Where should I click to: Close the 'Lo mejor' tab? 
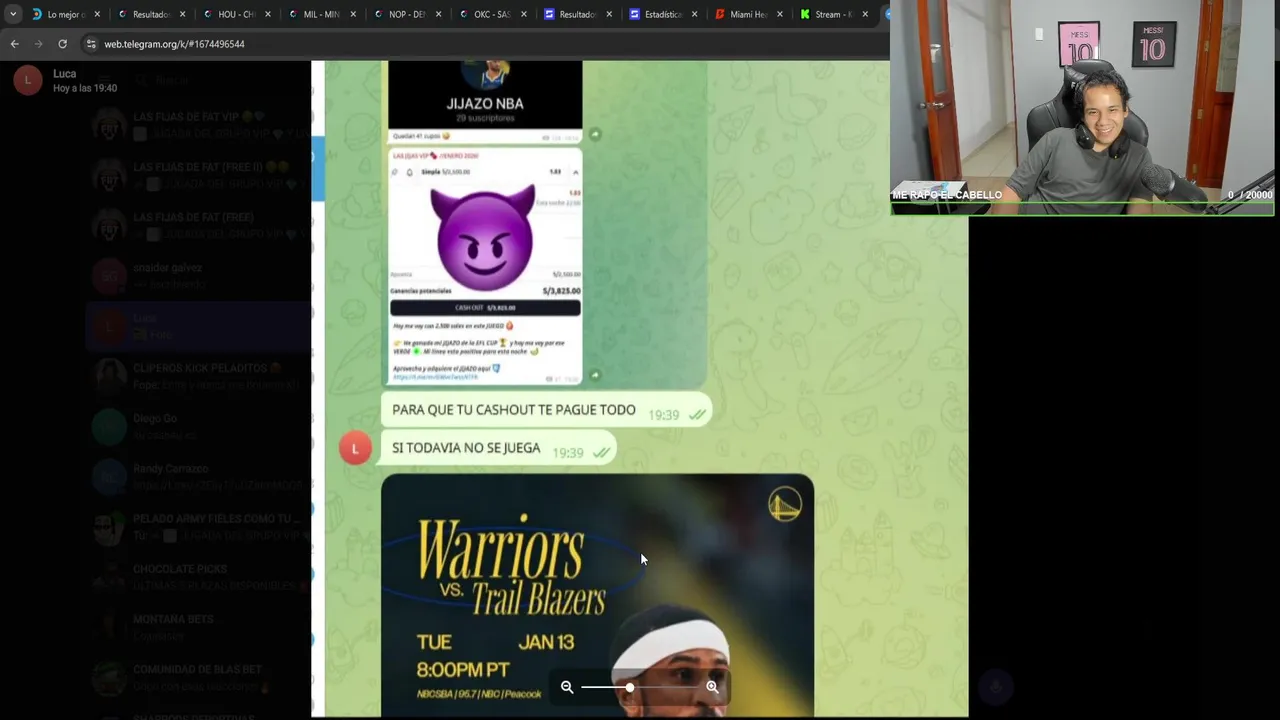pyautogui.click(x=97, y=14)
